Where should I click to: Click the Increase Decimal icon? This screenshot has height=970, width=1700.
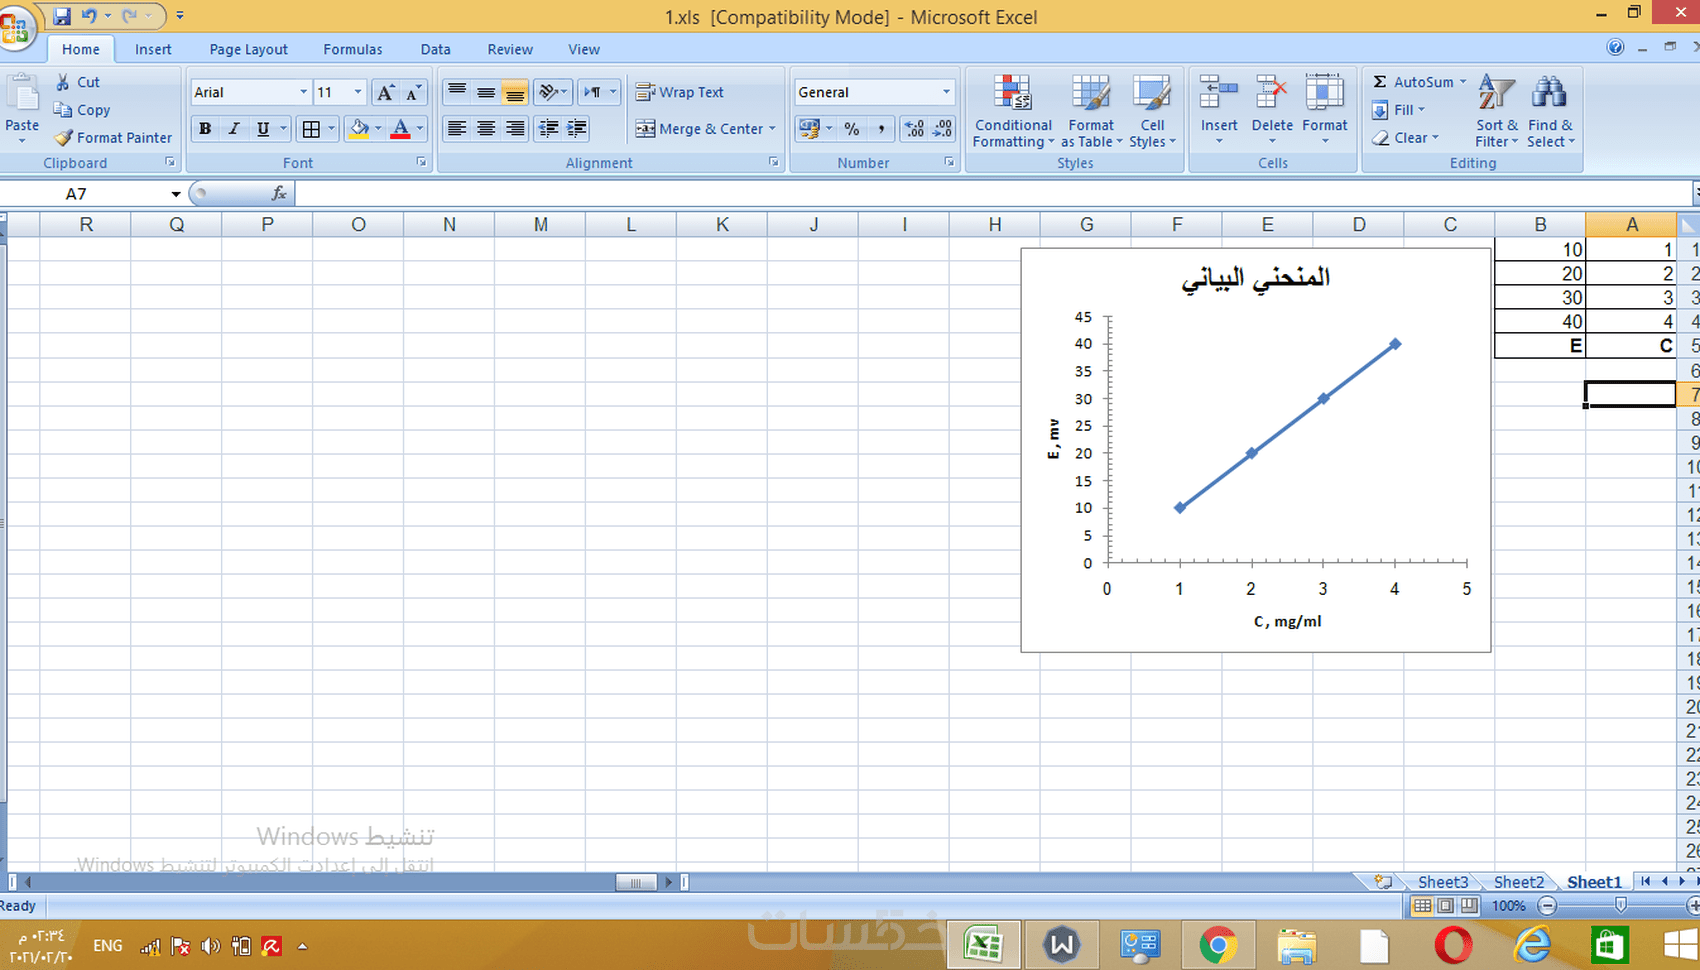click(x=914, y=129)
